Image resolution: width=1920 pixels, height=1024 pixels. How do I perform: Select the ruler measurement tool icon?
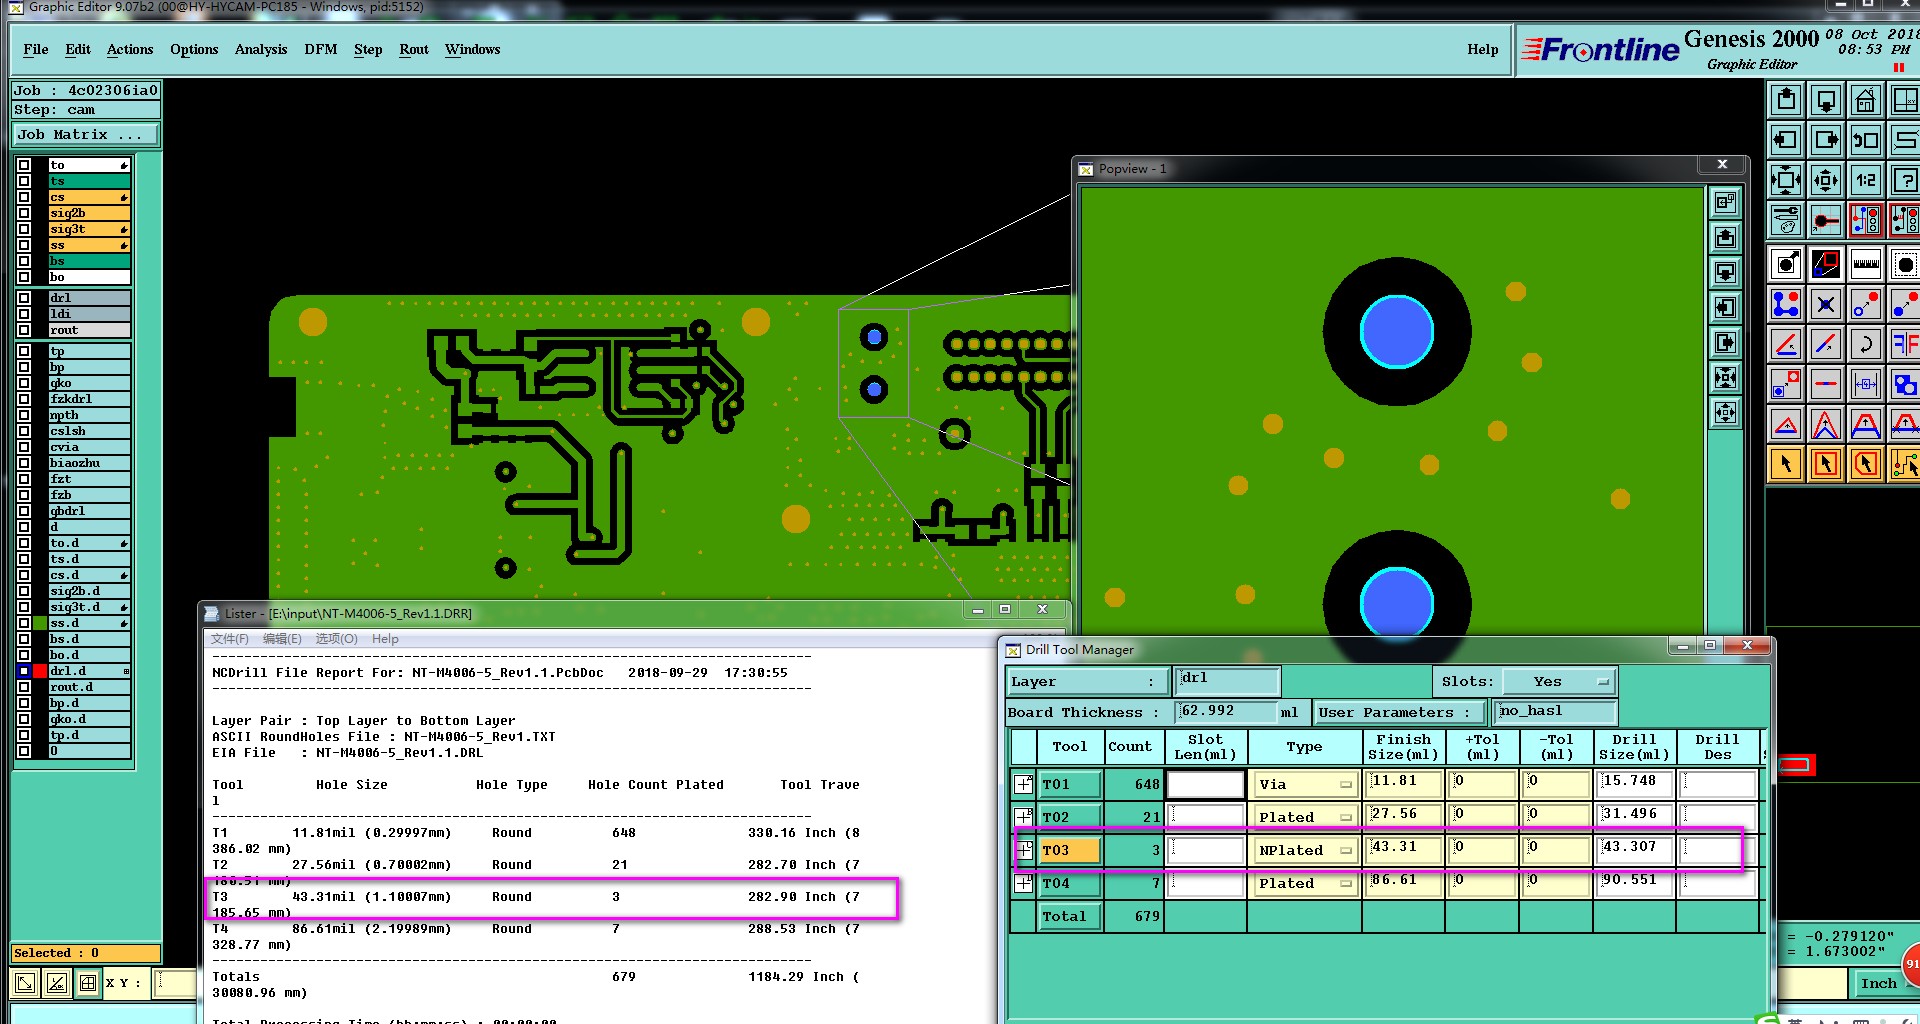1865,264
